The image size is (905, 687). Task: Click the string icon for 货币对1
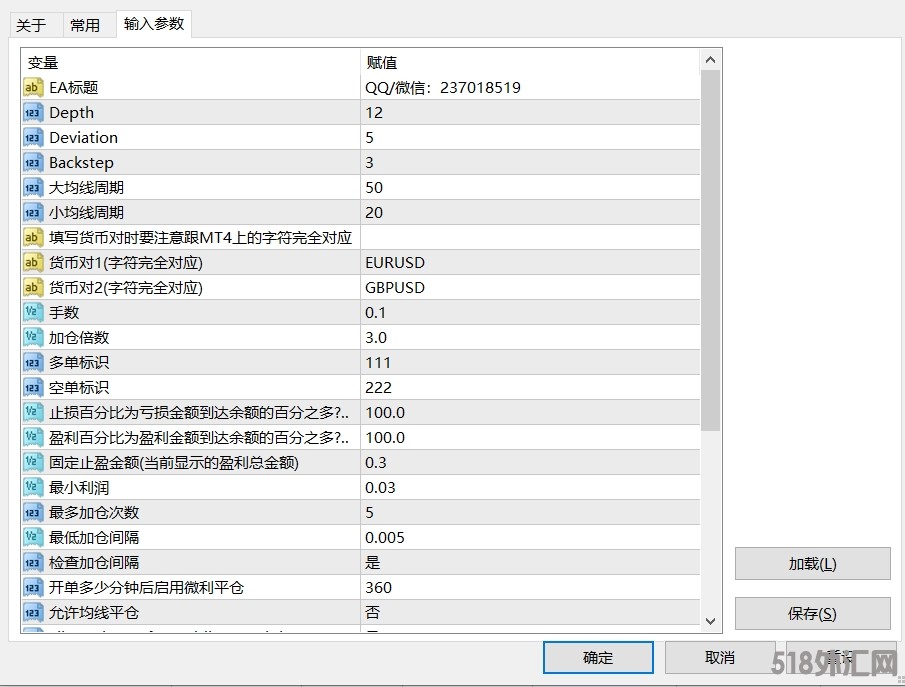click(x=32, y=263)
